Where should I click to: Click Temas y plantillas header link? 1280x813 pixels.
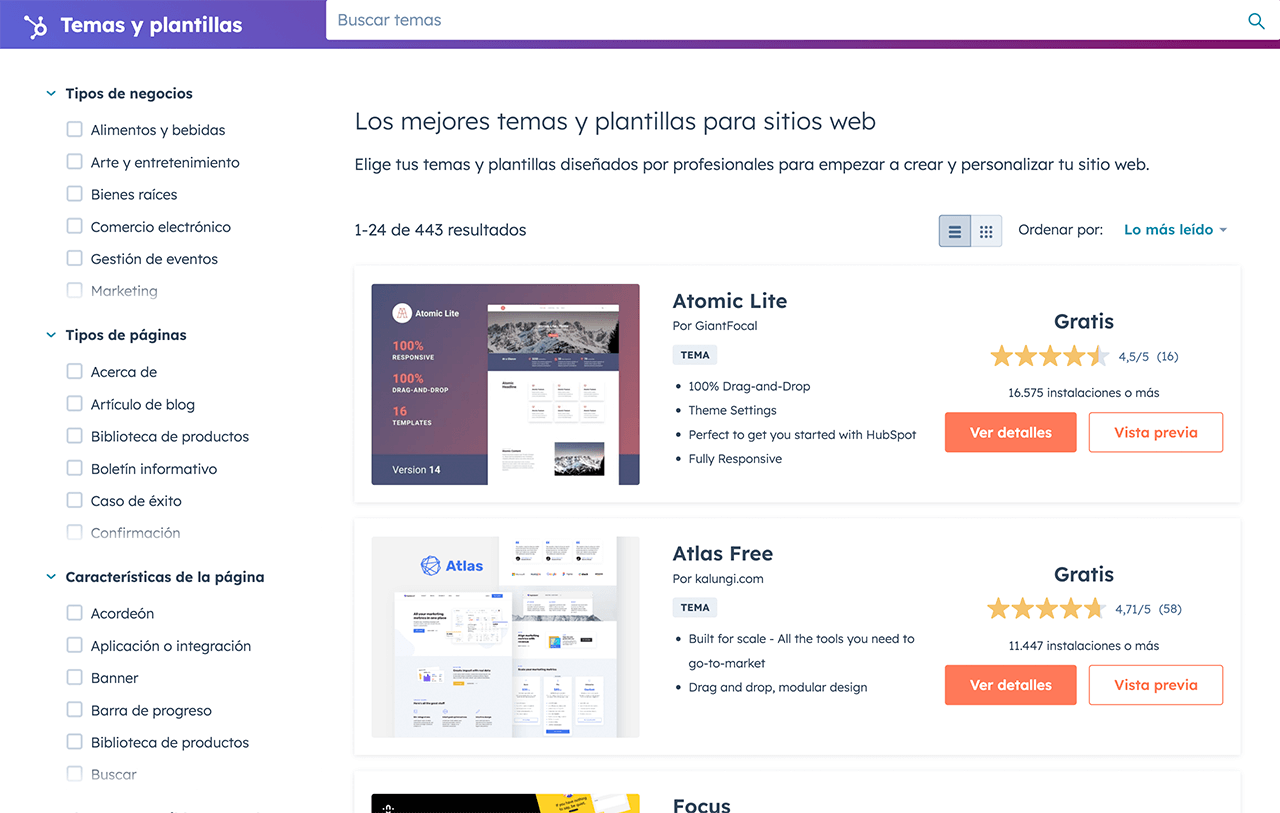[x=151, y=26]
